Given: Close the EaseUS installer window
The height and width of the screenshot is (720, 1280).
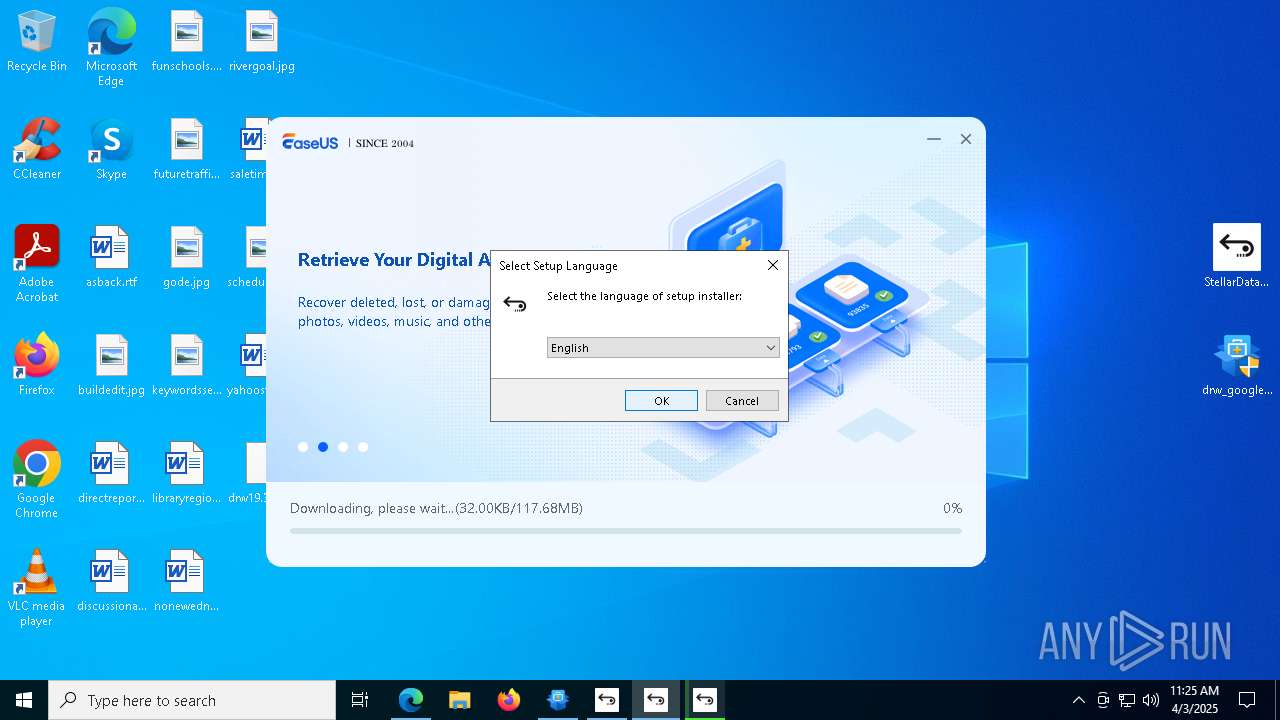Looking at the screenshot, I should tap(966, 139).
